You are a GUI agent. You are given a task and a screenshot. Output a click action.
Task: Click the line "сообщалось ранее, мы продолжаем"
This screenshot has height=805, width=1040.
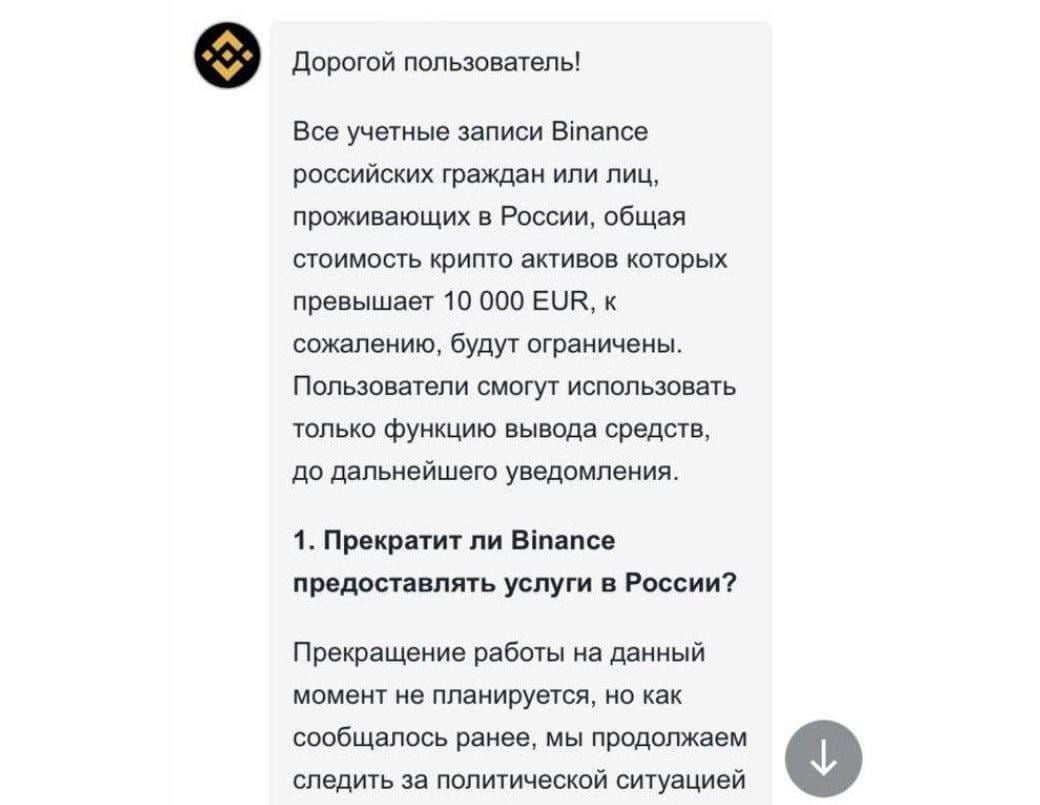tap(520, 738)
